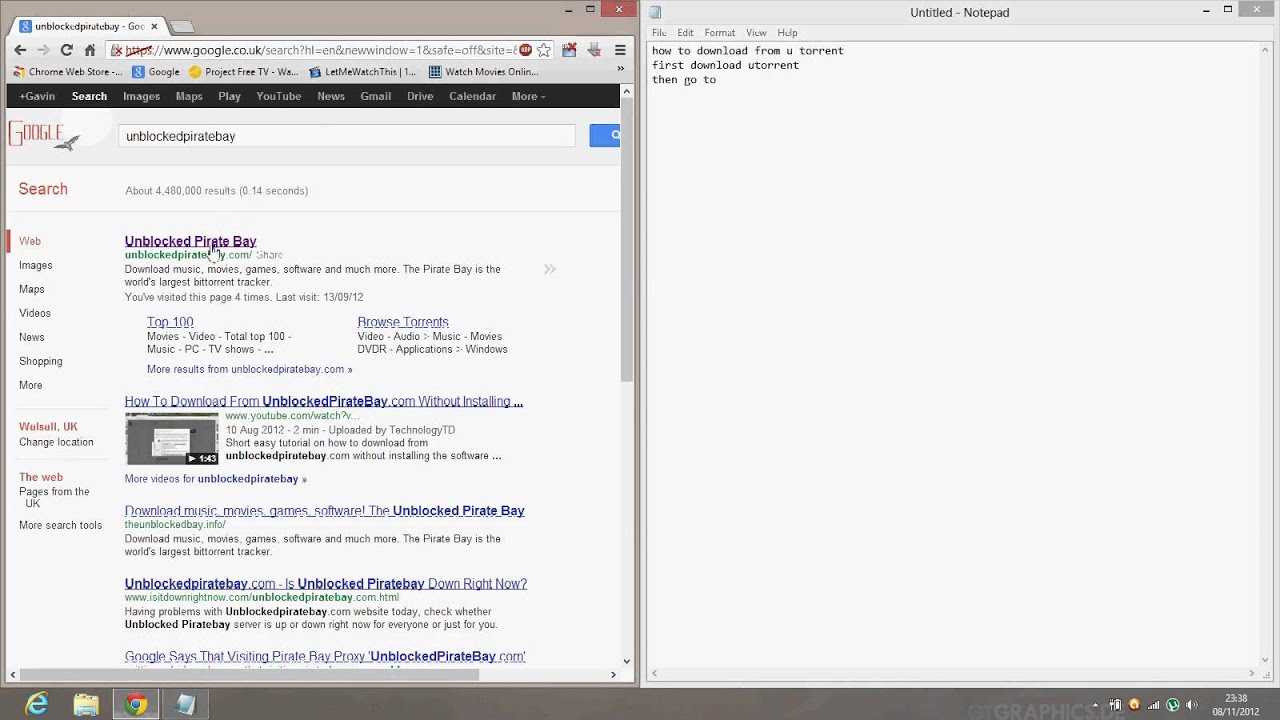Click Chrome's back arrow button
The height and width of the screenshot is (720, 1280).
click(x=20, y=50)
